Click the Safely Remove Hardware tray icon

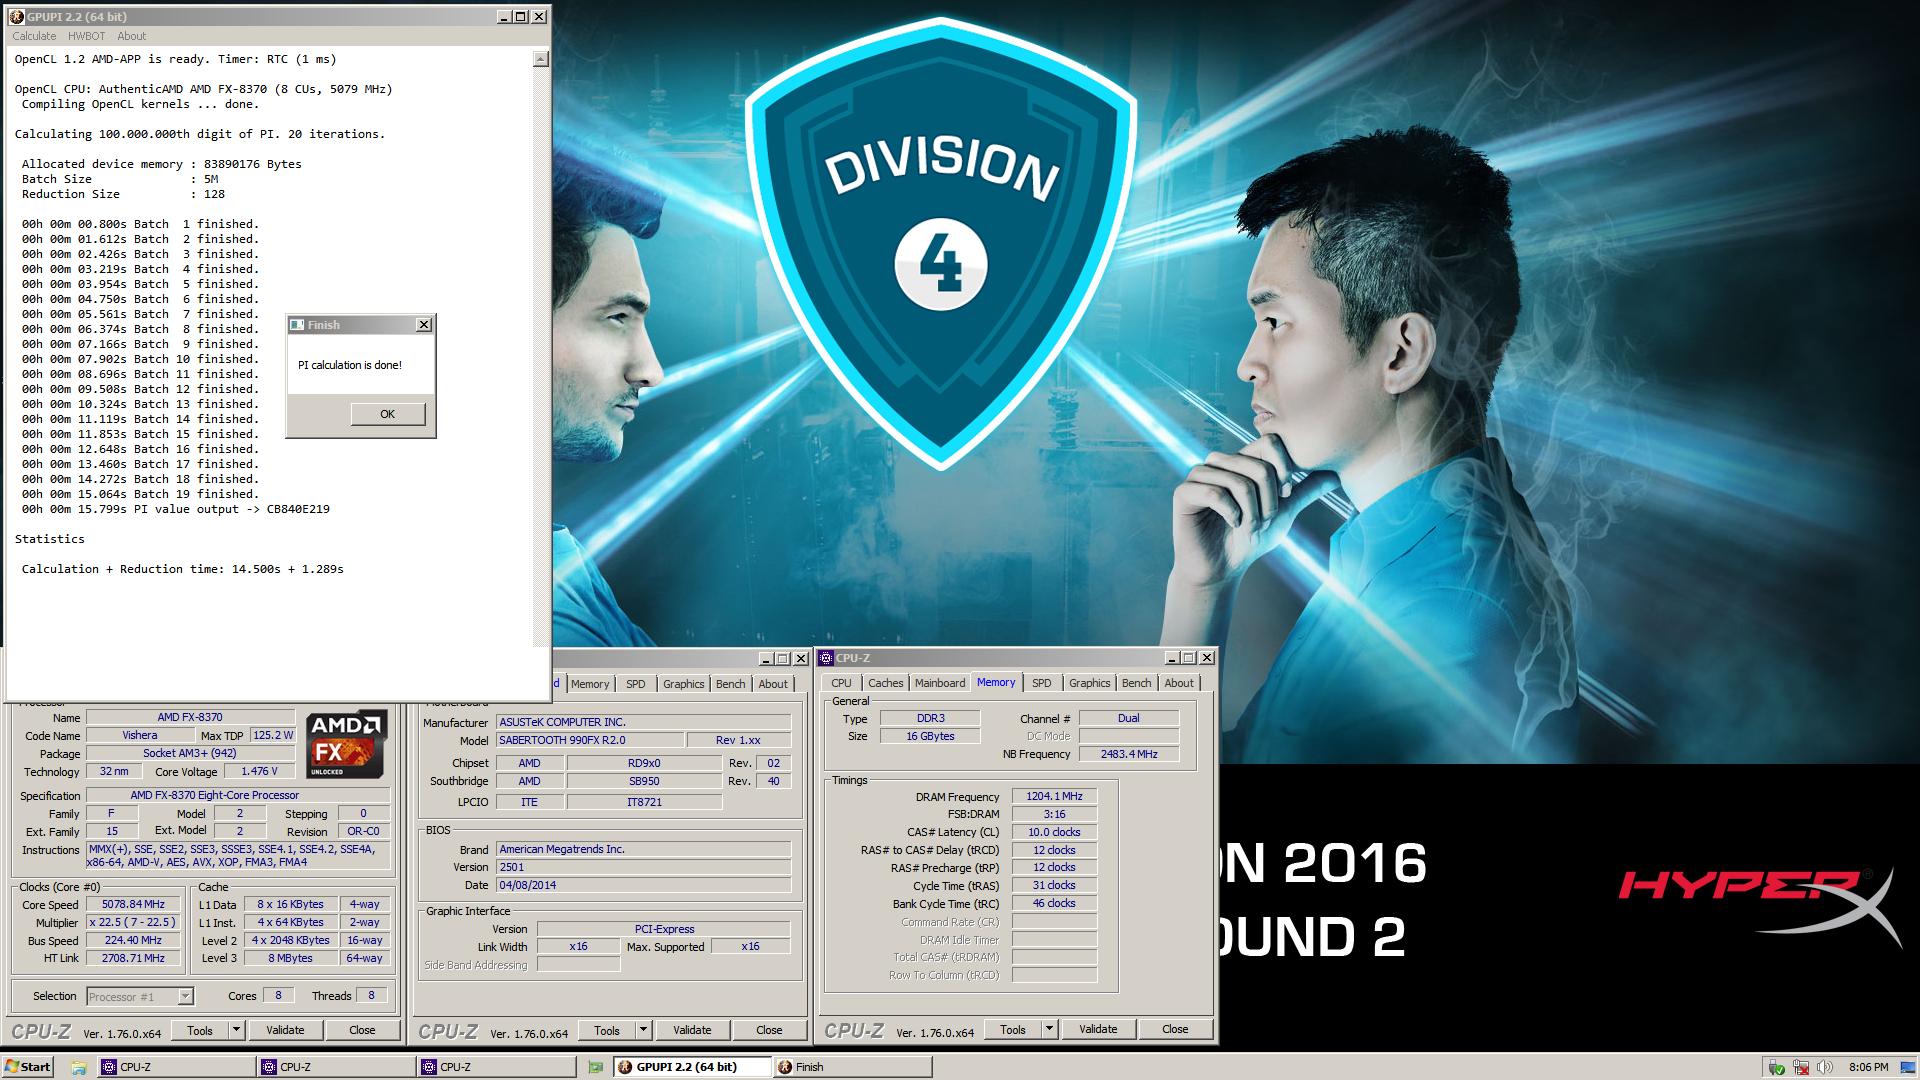1777,1067
